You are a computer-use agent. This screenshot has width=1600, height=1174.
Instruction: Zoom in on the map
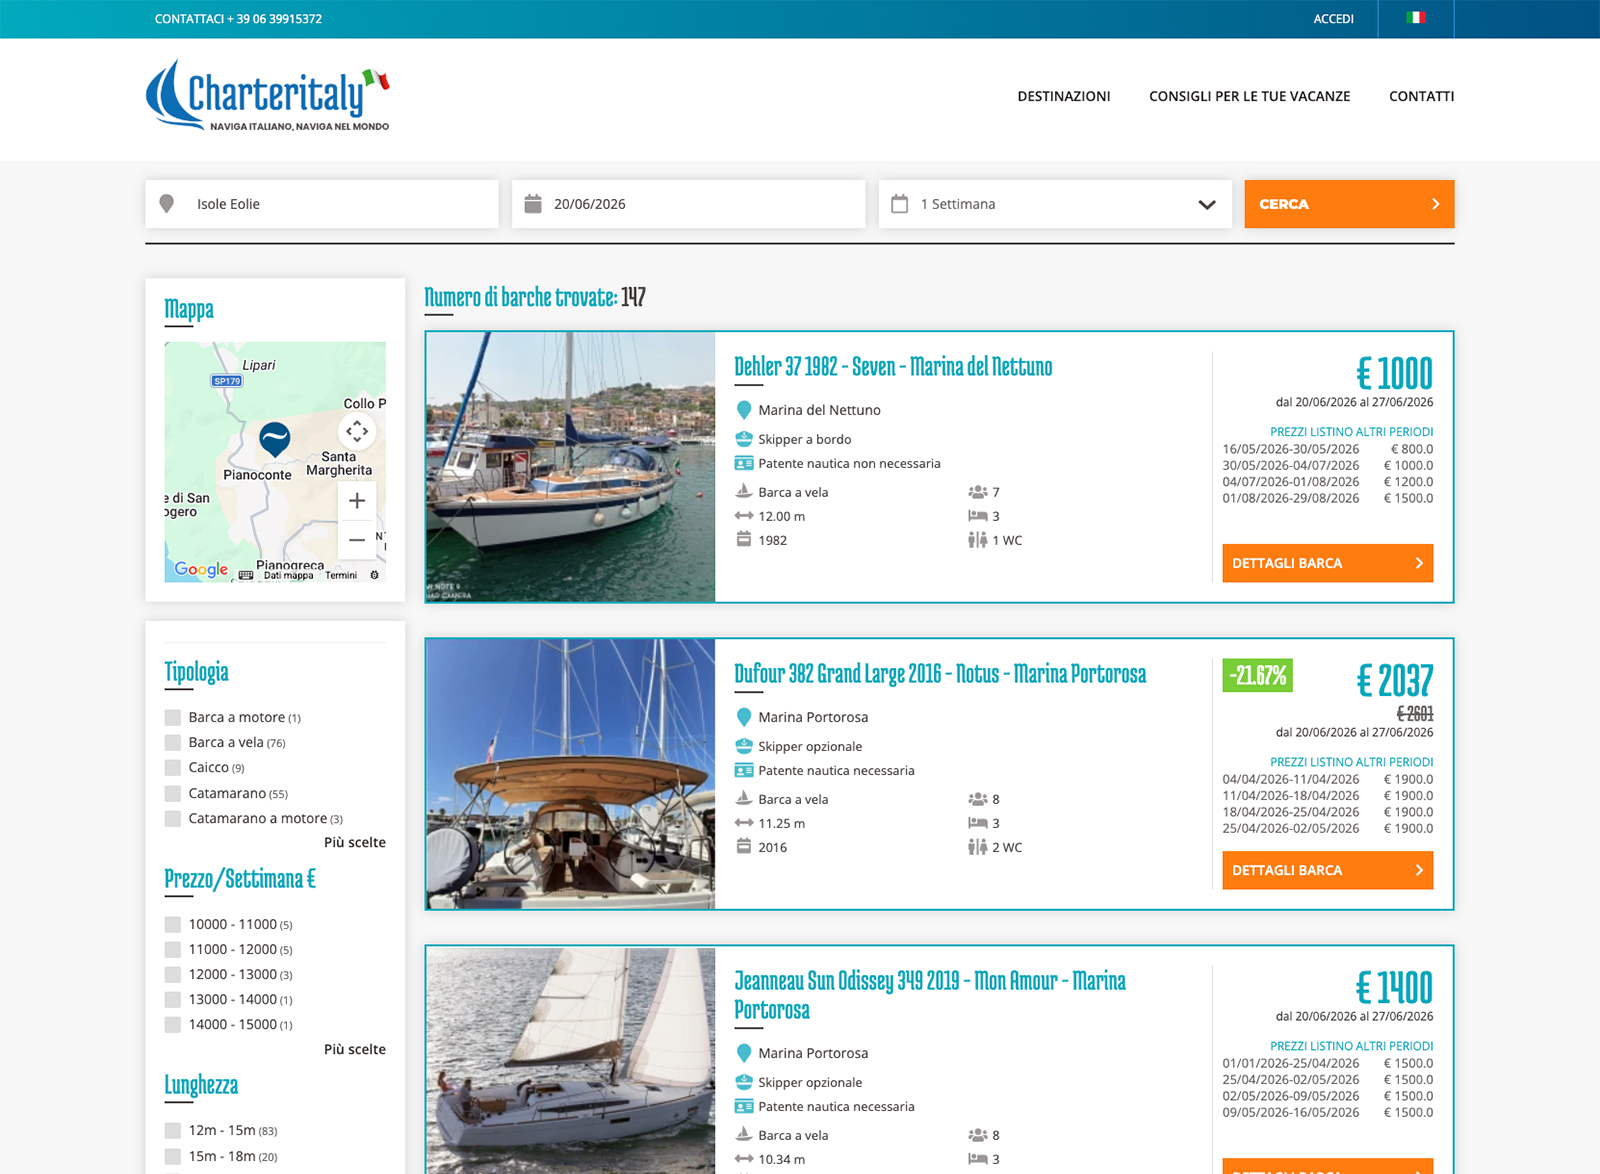coord(357,501)
